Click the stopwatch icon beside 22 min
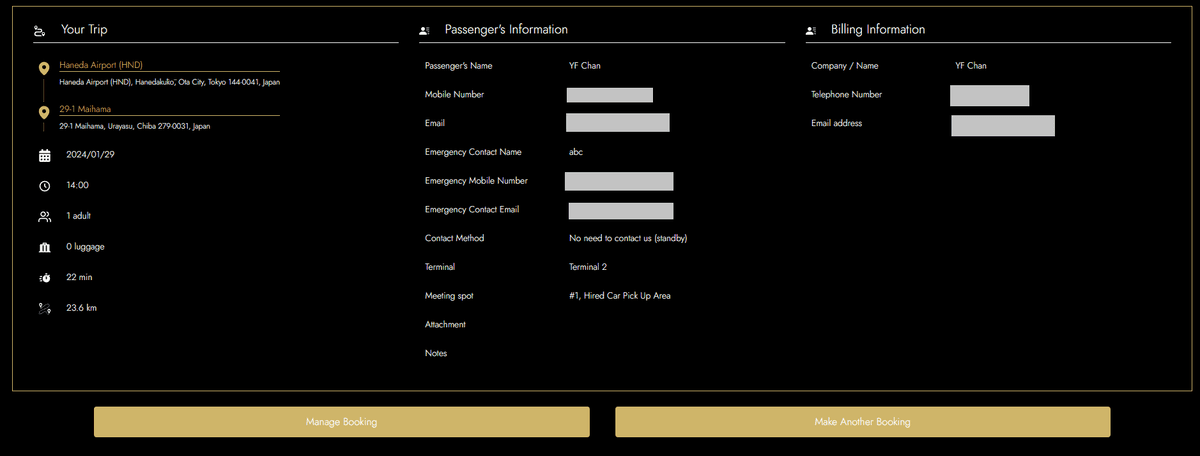 pyautogui.click(x=44, y=277)
